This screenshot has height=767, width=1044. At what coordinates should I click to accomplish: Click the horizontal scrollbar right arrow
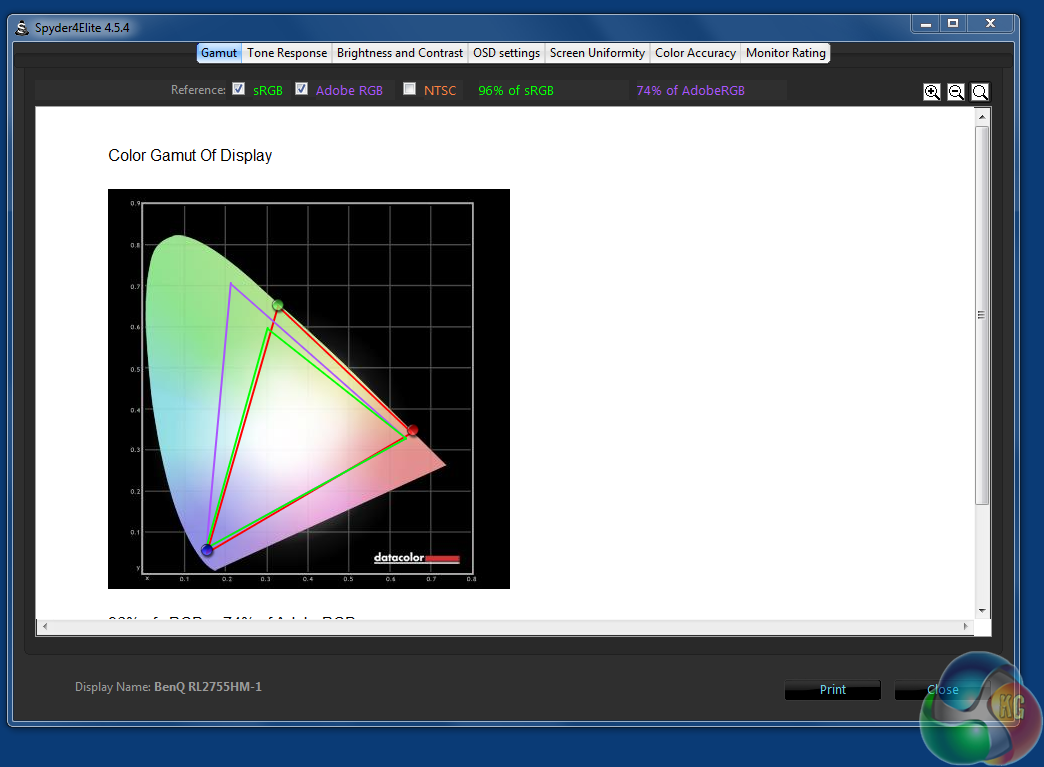click(x=965, y=627)
